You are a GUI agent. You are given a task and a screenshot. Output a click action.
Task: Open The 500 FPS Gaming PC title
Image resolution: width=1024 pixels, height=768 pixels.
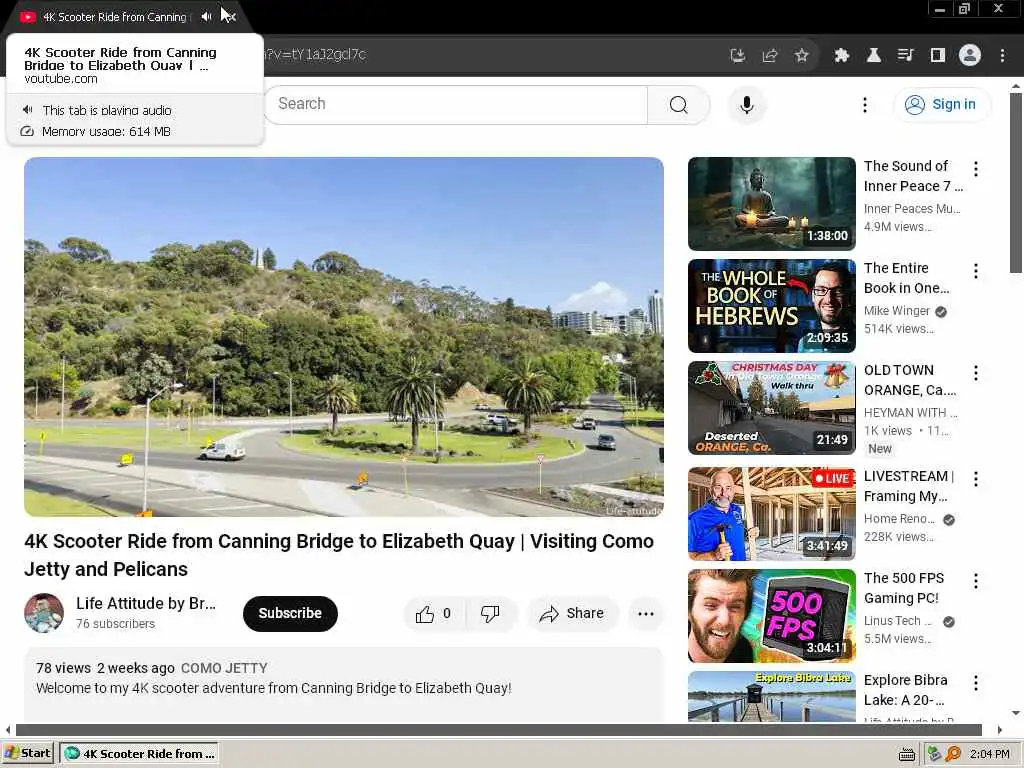(904, 588)
